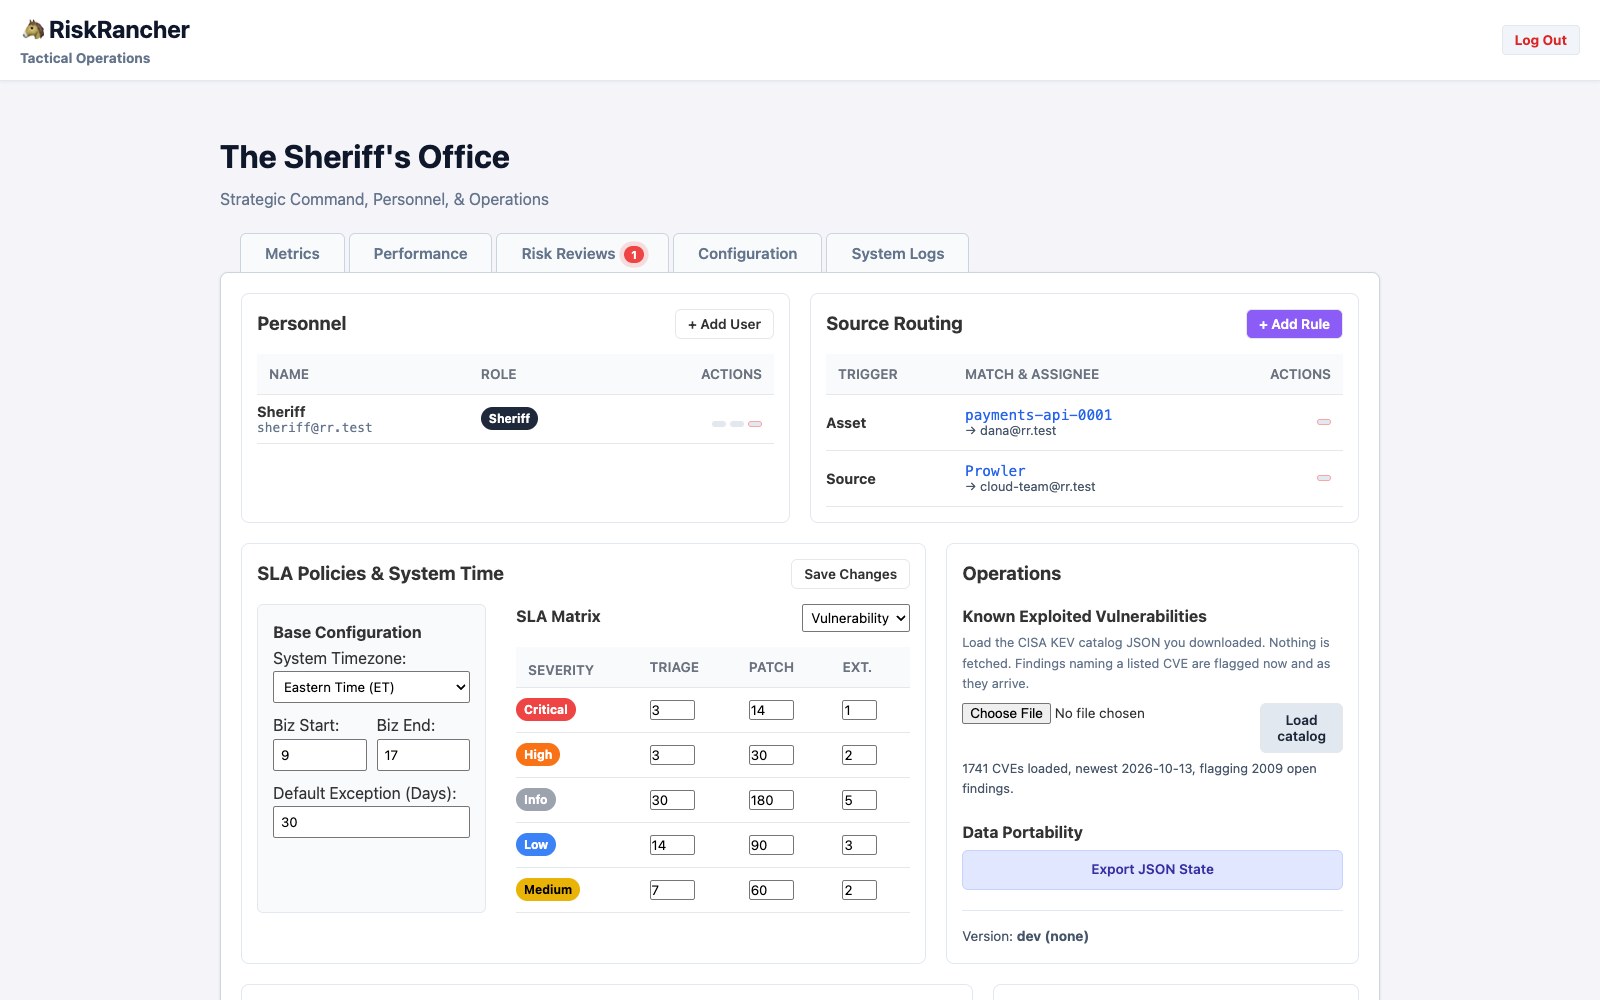This screenshot has height=1000, width=1600.
Task: Open the System Timezone dropdown
Action: tap(371, 687)
